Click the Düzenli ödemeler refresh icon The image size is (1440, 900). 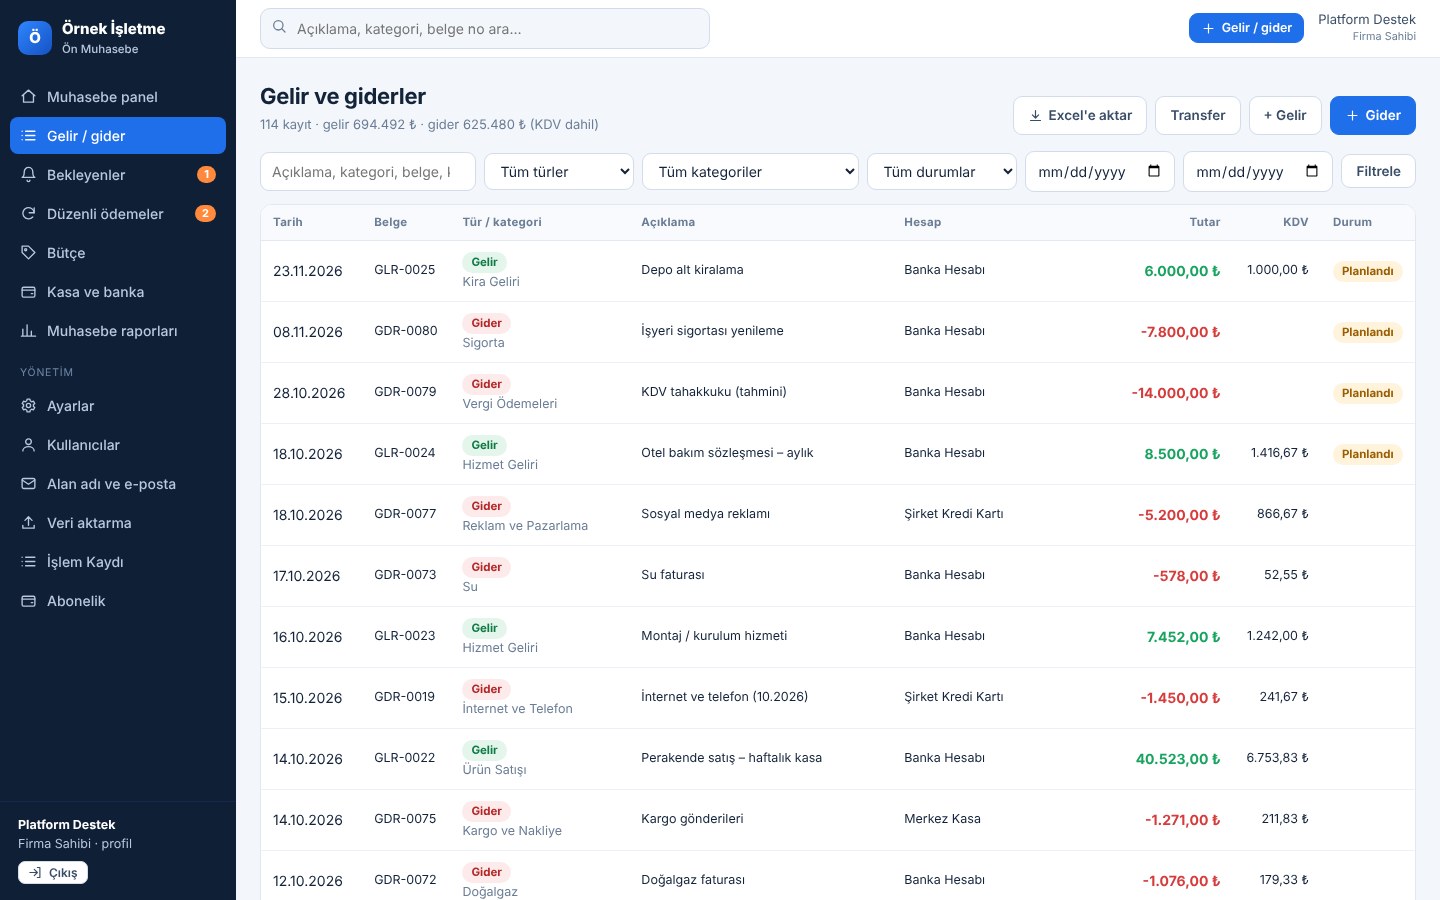28,214
